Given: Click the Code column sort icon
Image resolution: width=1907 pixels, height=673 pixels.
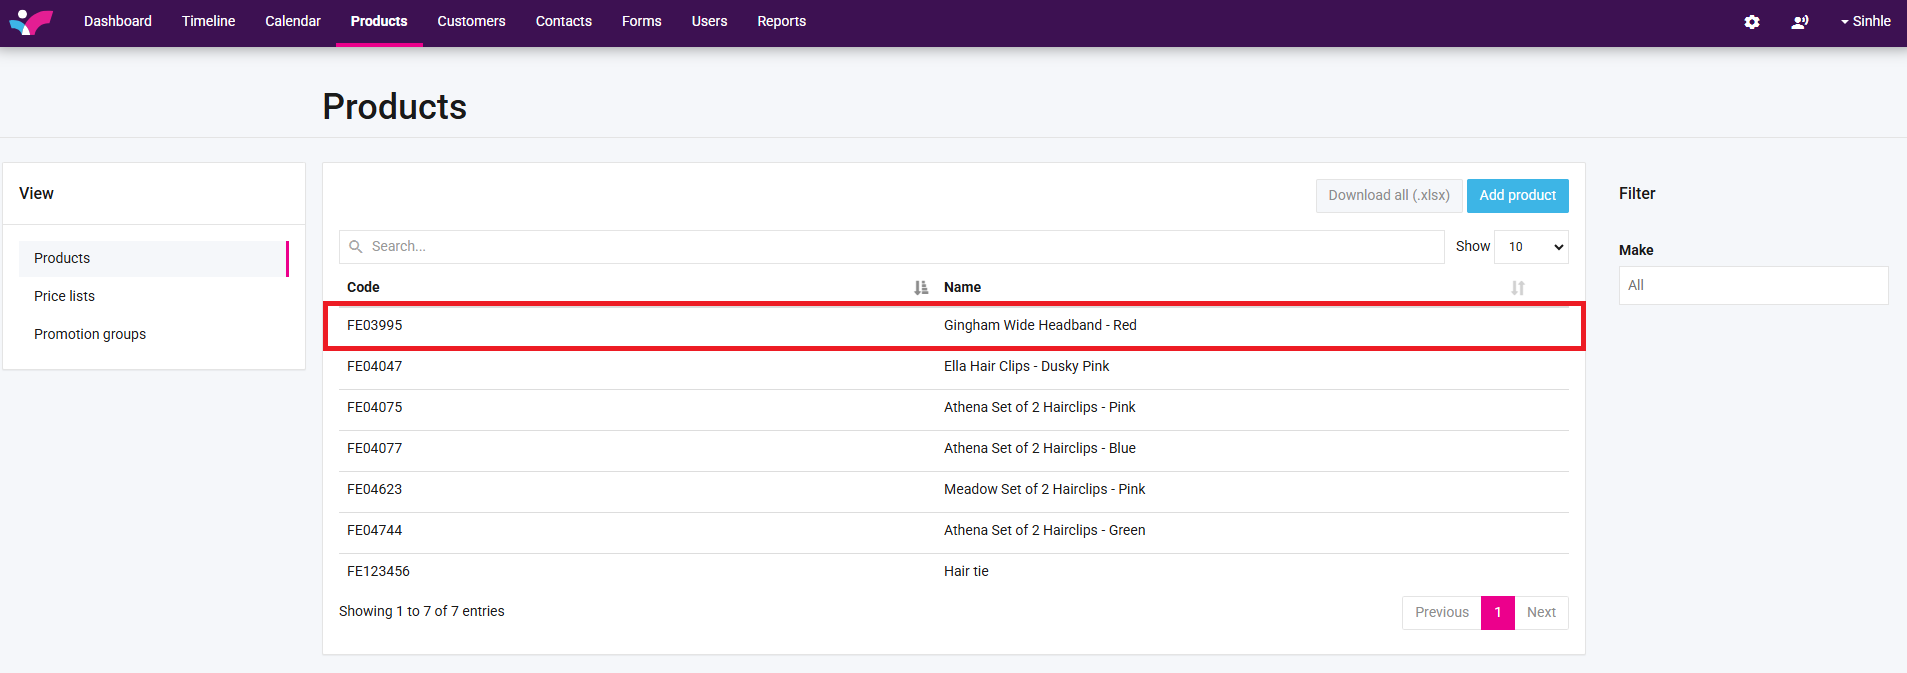Looking at the screenshot, I should 920,288.
